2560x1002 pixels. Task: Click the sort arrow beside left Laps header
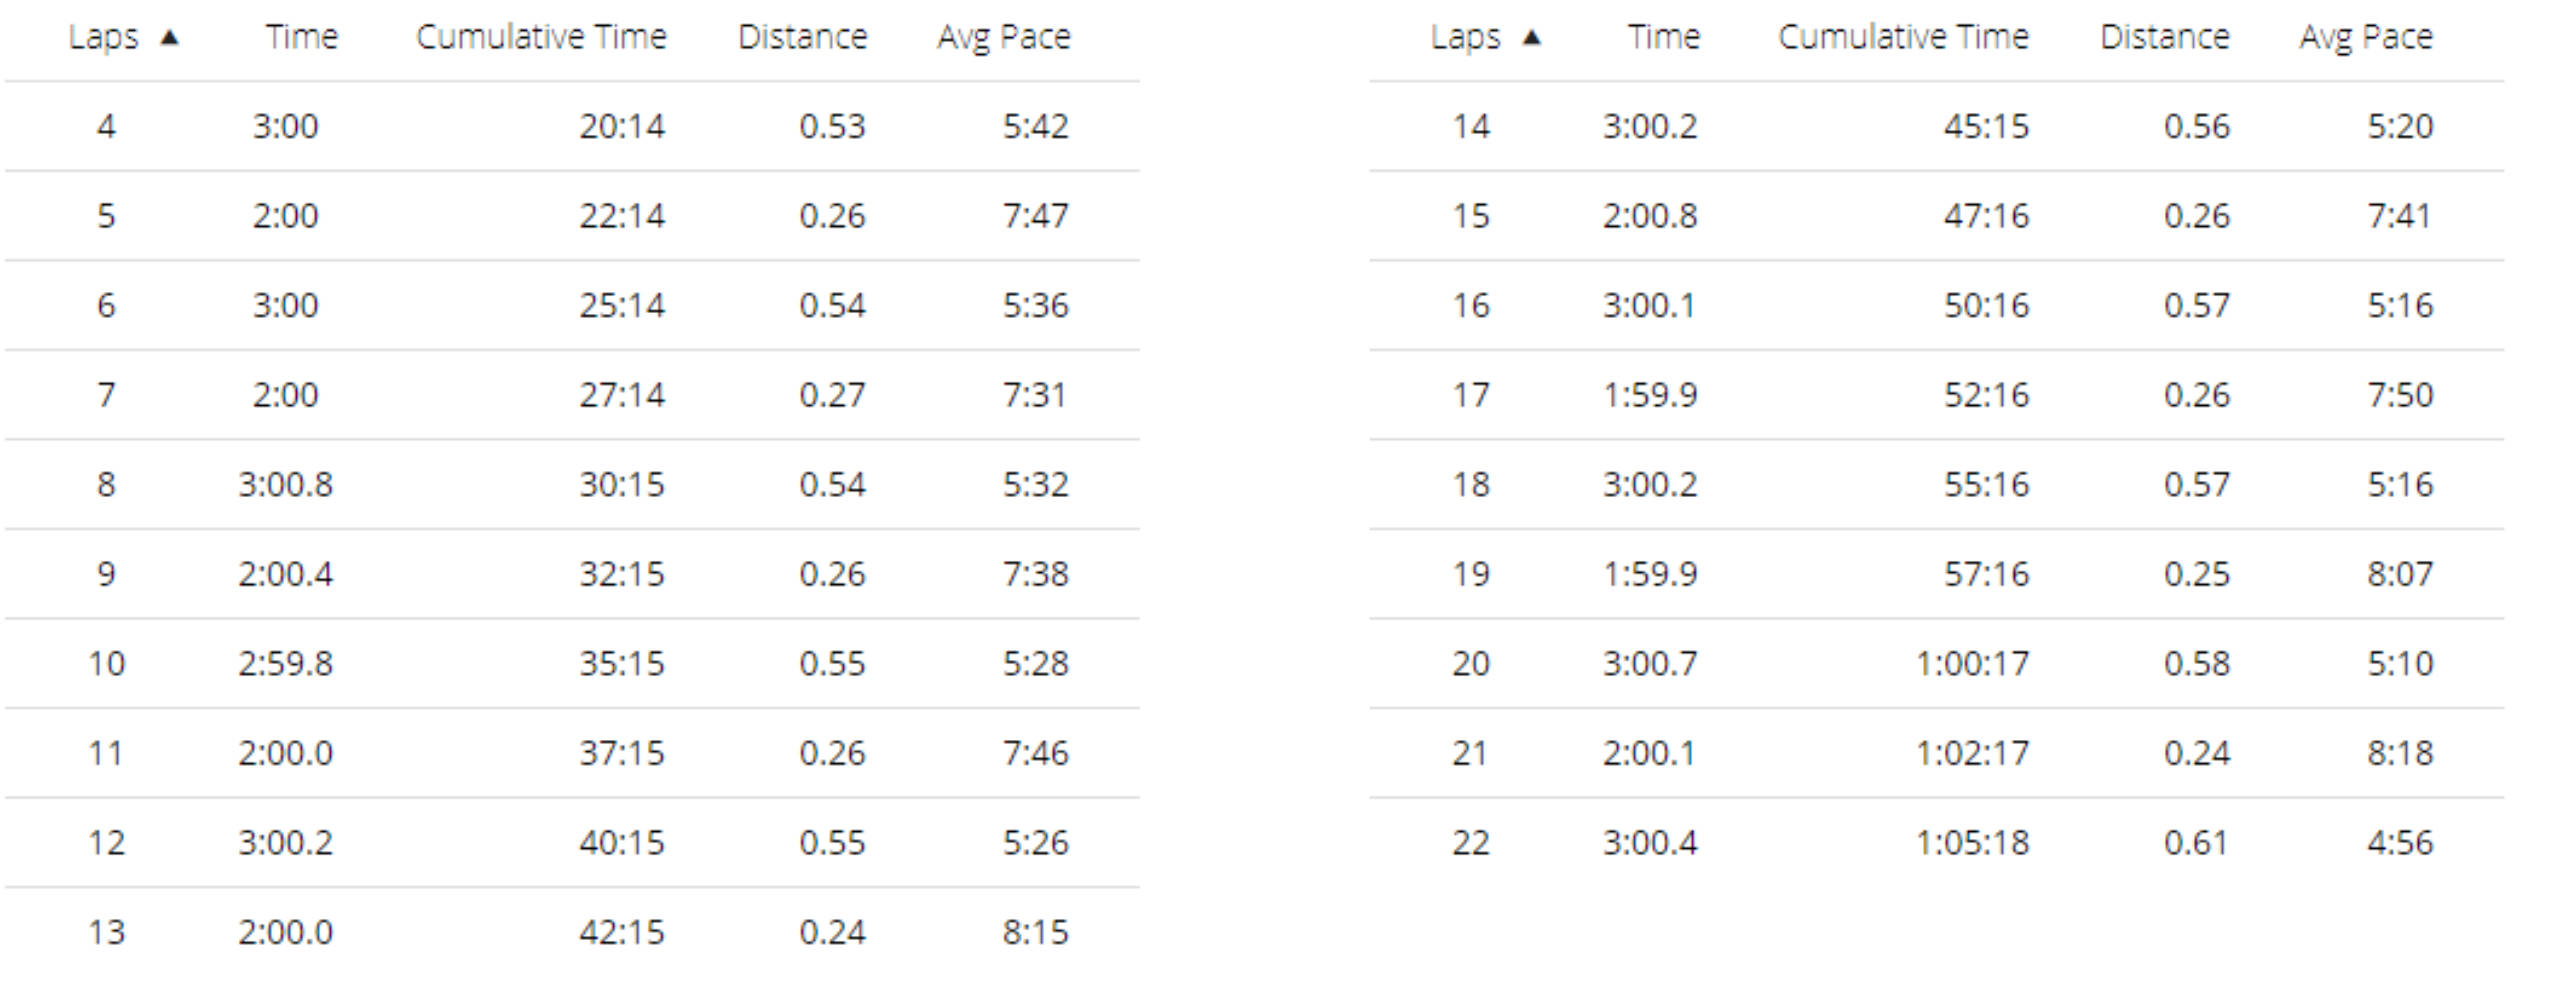[169, 38]
